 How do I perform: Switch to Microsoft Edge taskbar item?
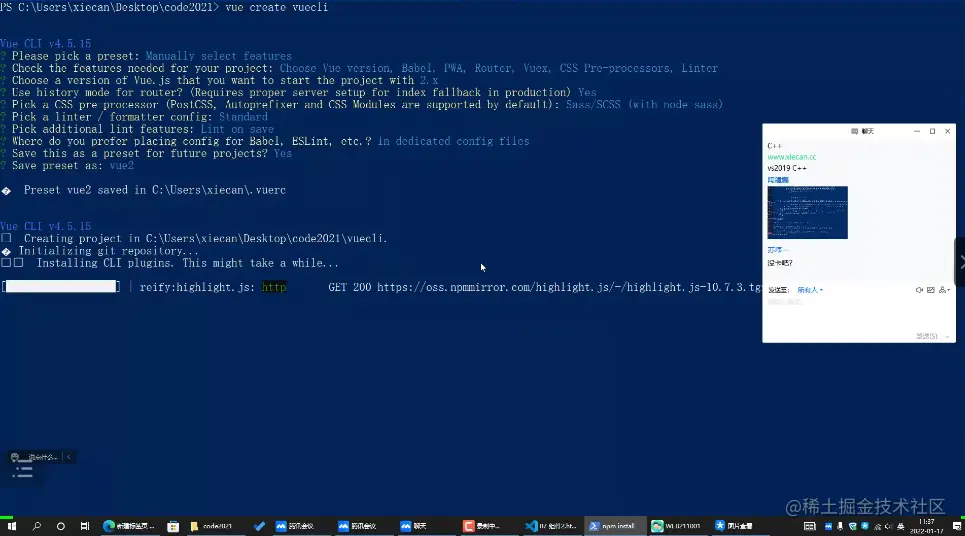[x=129, y=526]
